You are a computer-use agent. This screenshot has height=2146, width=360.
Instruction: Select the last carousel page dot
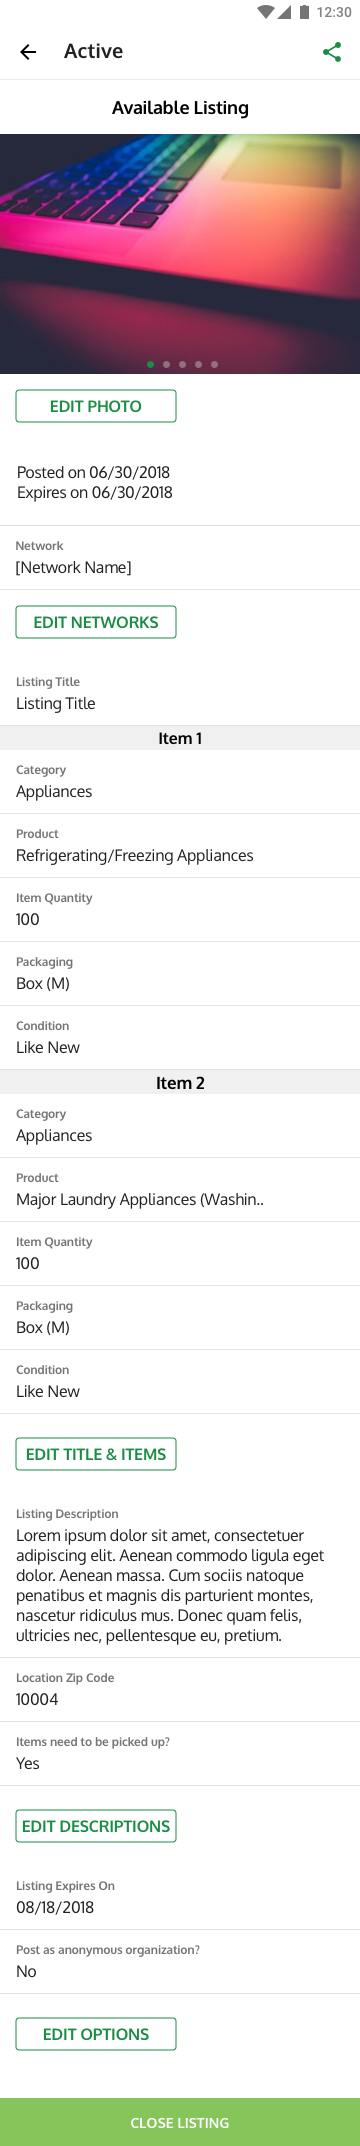[x=214, y=364]
